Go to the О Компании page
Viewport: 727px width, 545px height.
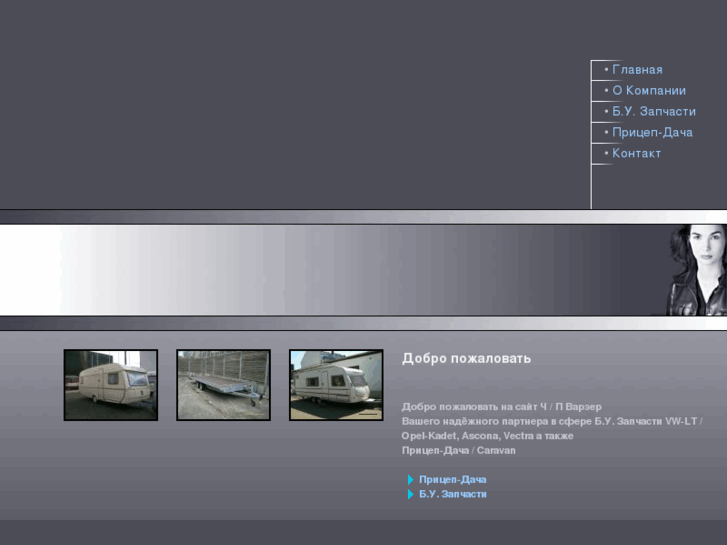tap(649, 91)
